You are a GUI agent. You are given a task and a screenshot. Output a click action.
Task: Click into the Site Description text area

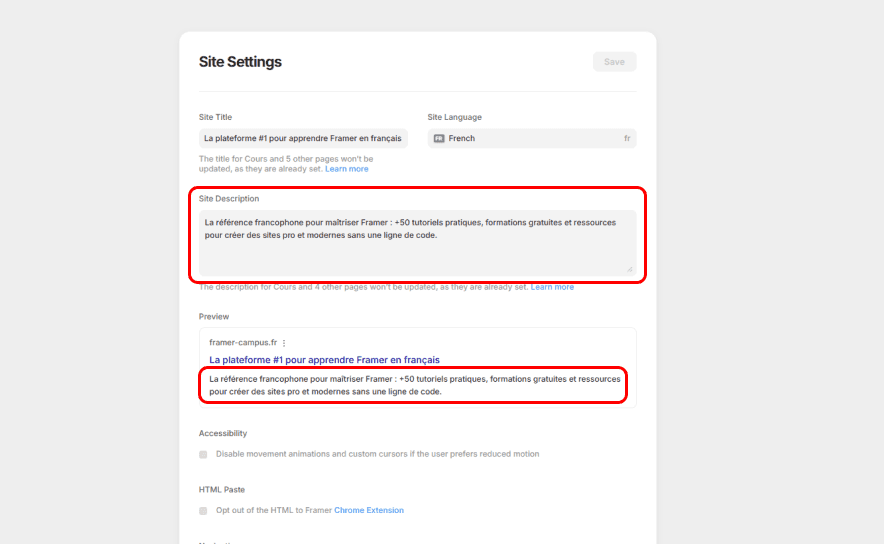pyautogui.click(x=417, y=243)
